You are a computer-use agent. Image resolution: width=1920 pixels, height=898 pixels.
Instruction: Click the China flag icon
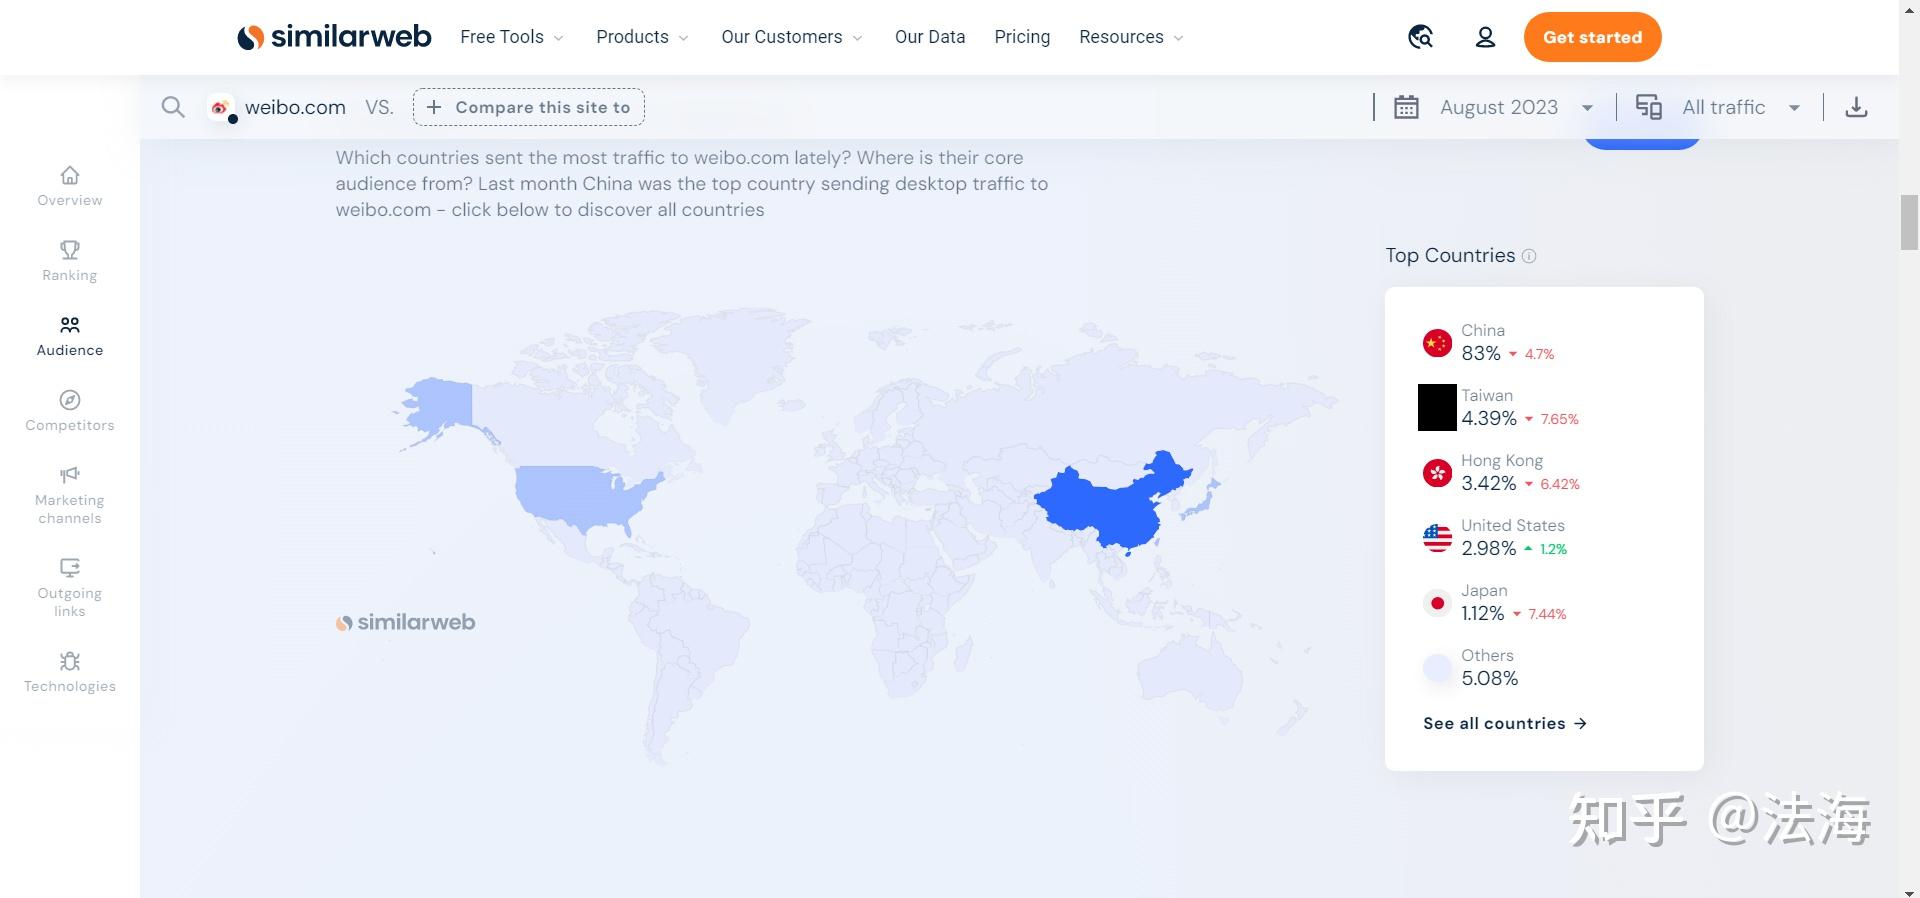1437,343
